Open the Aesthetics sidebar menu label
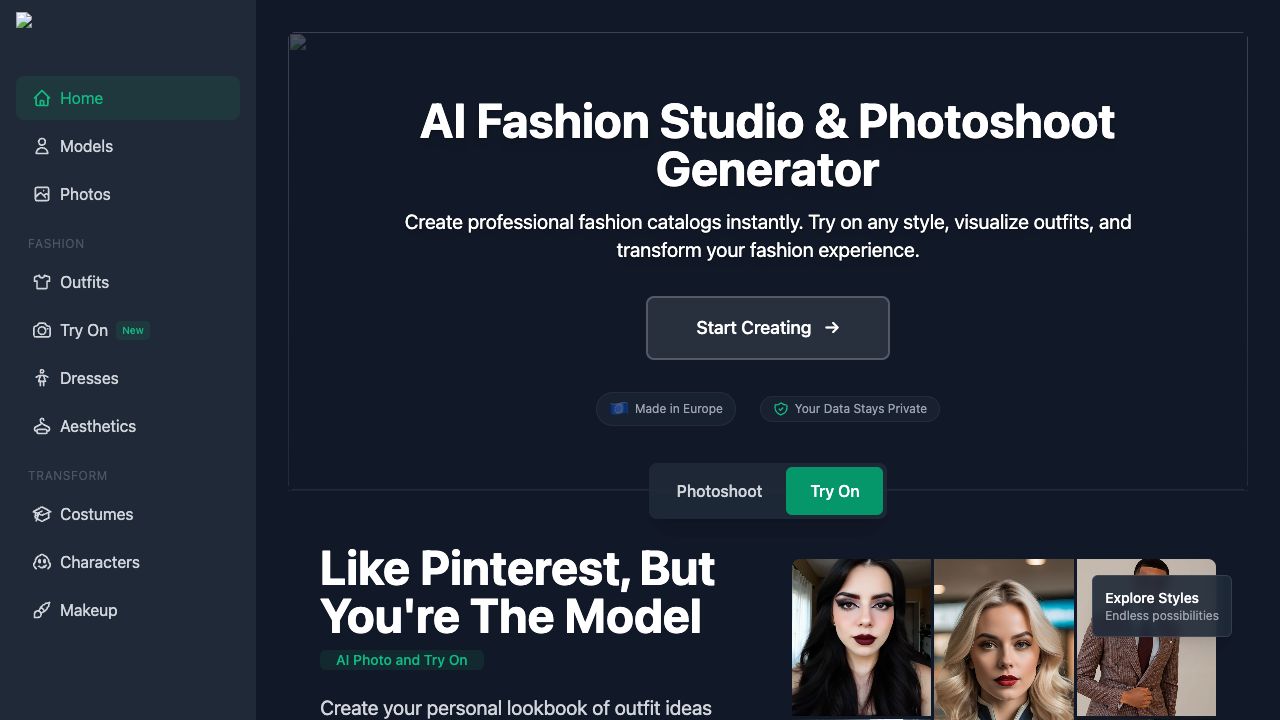Image resolution: width=1280 pixels, height=720 pixels. [x=98, y=426]
